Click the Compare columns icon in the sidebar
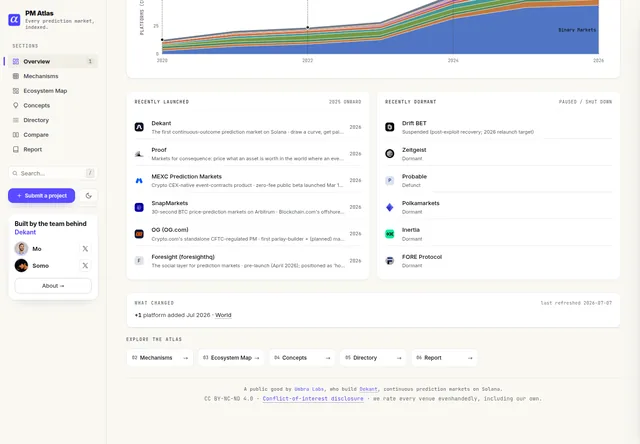 pos(16,135)
